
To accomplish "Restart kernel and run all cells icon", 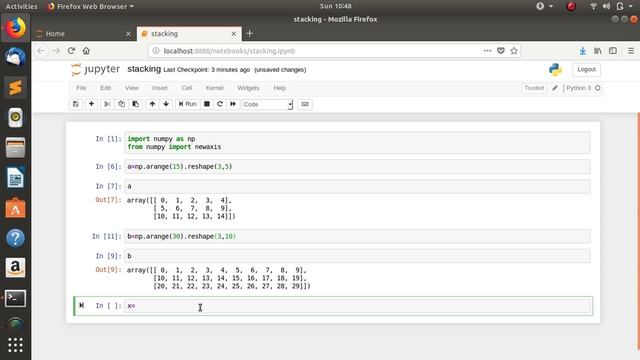I will 233,104.
